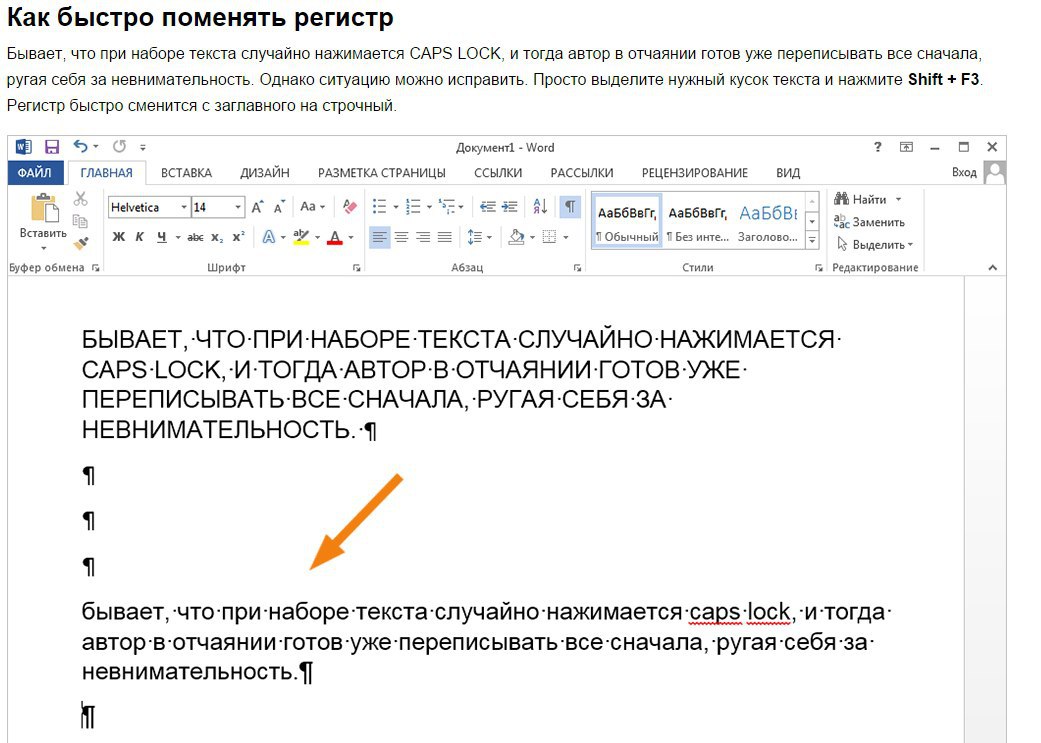Apply the Заголово... heading style
This screenshot has height=743, width=1041.
pyautogui.click(x=768, y=222)
